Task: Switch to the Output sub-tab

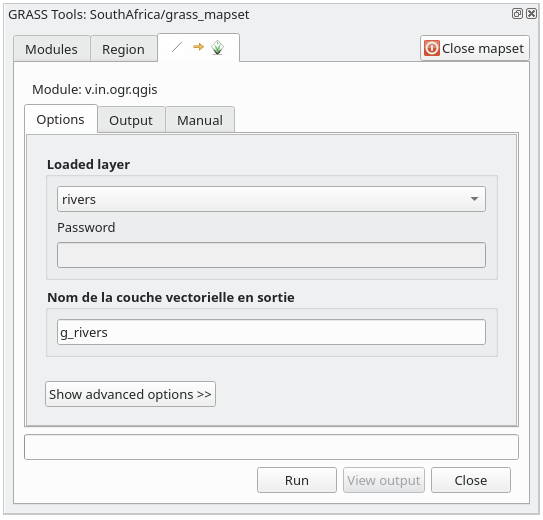Action: [131, 120]
